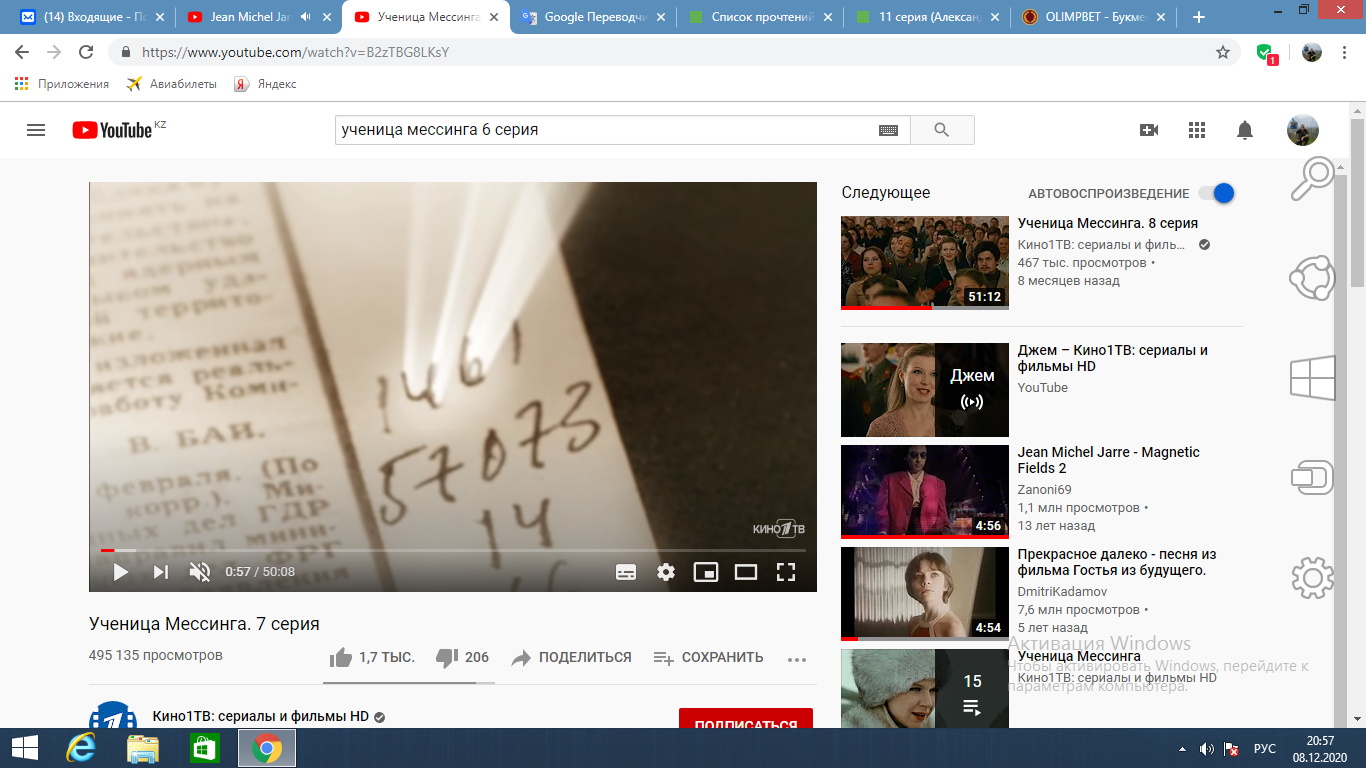The image size is (1366, 768).
Task: Switch keyboard language РУС in tray
Action: [1265, 748]
